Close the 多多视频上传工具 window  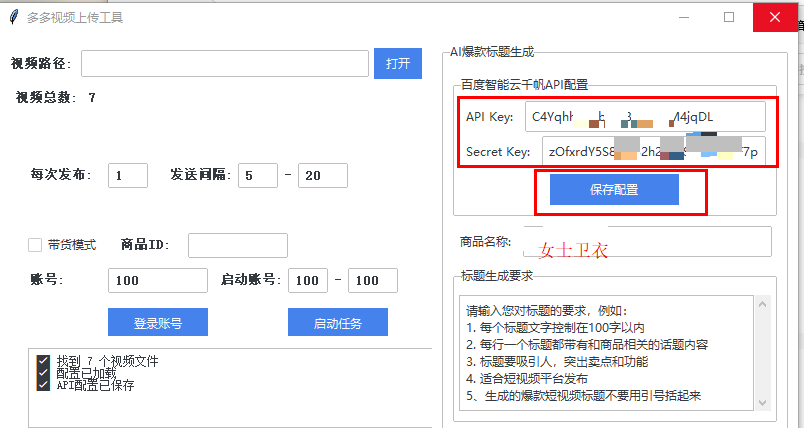pos(775,17)
